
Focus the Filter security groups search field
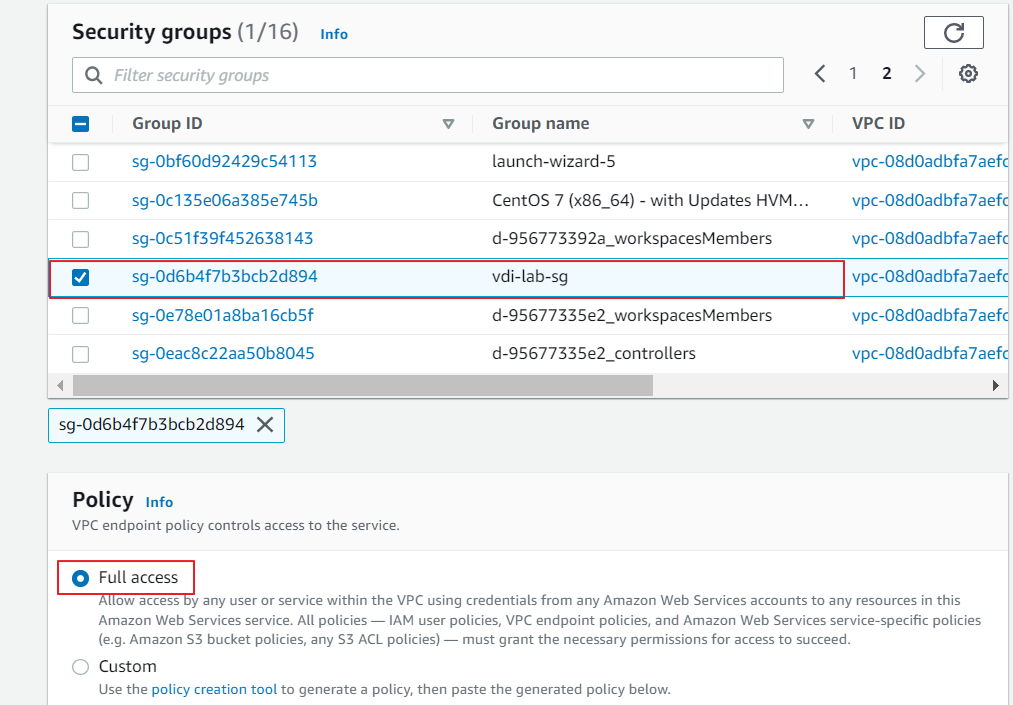pyautogui.click(x=428, y=75)
